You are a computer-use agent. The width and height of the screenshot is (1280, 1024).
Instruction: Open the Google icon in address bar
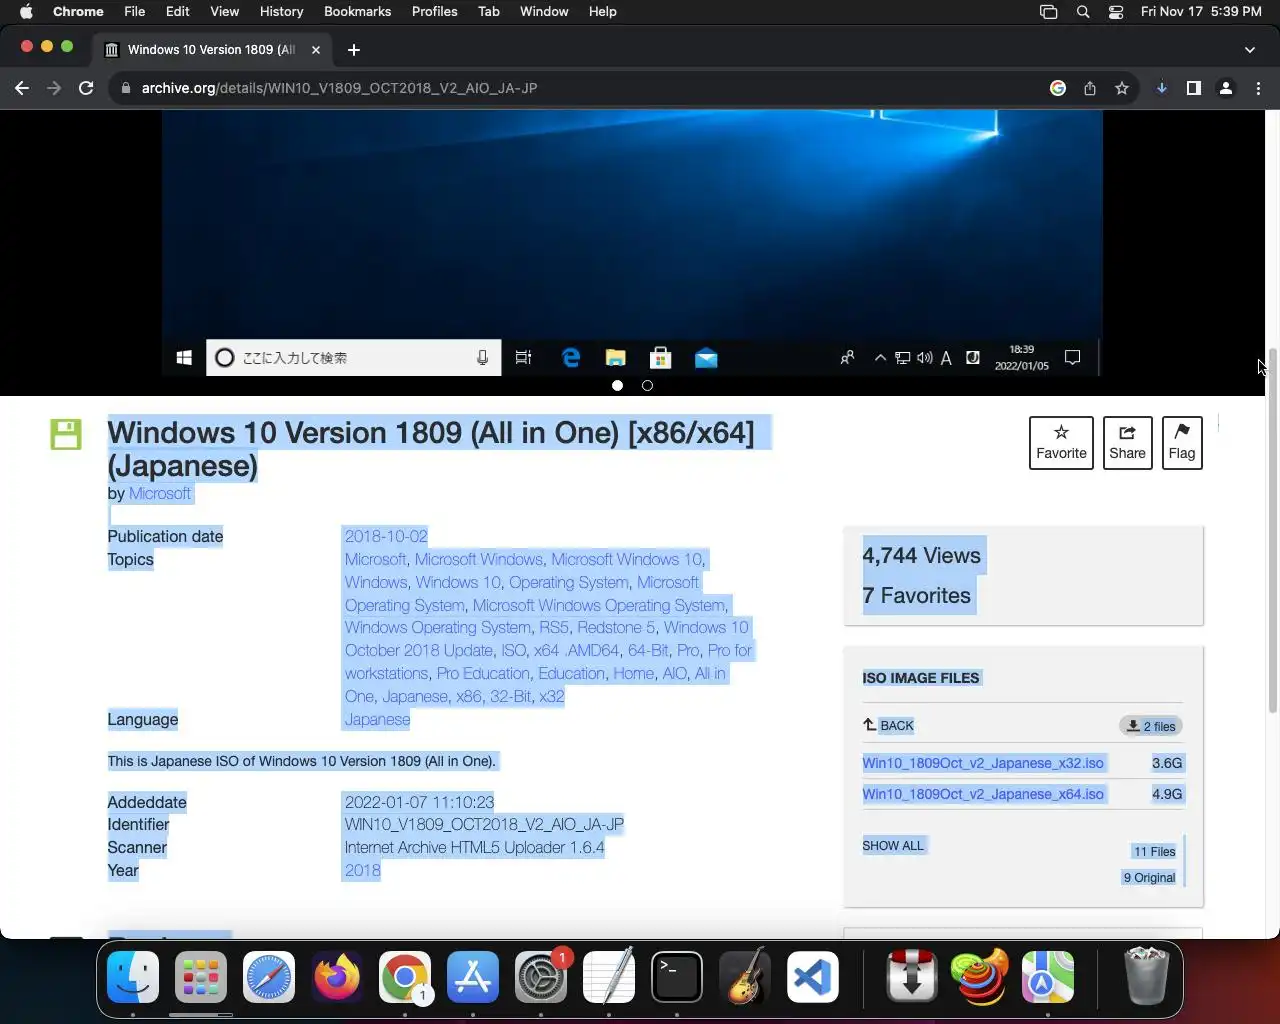1058,88
